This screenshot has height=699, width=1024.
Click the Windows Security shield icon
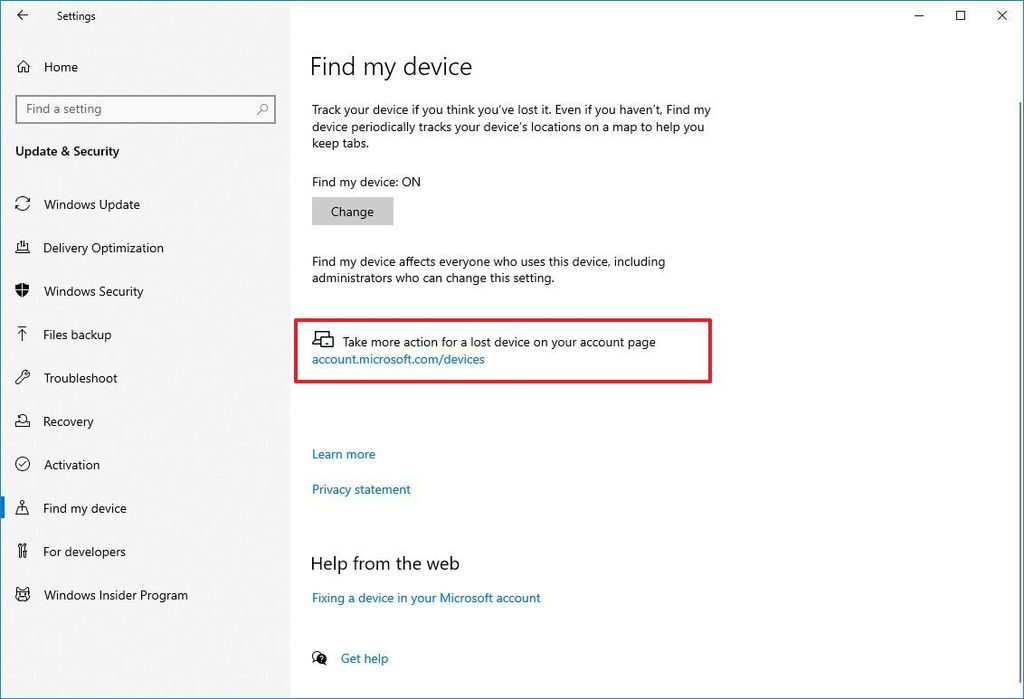tap(23, 291)
